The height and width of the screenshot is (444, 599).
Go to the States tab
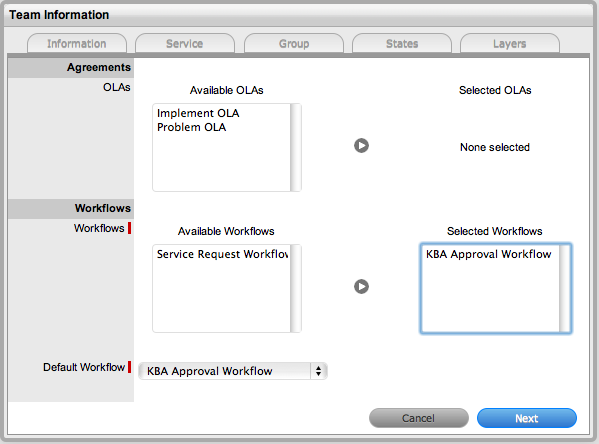pyautogui.click(x=402, y=44)
